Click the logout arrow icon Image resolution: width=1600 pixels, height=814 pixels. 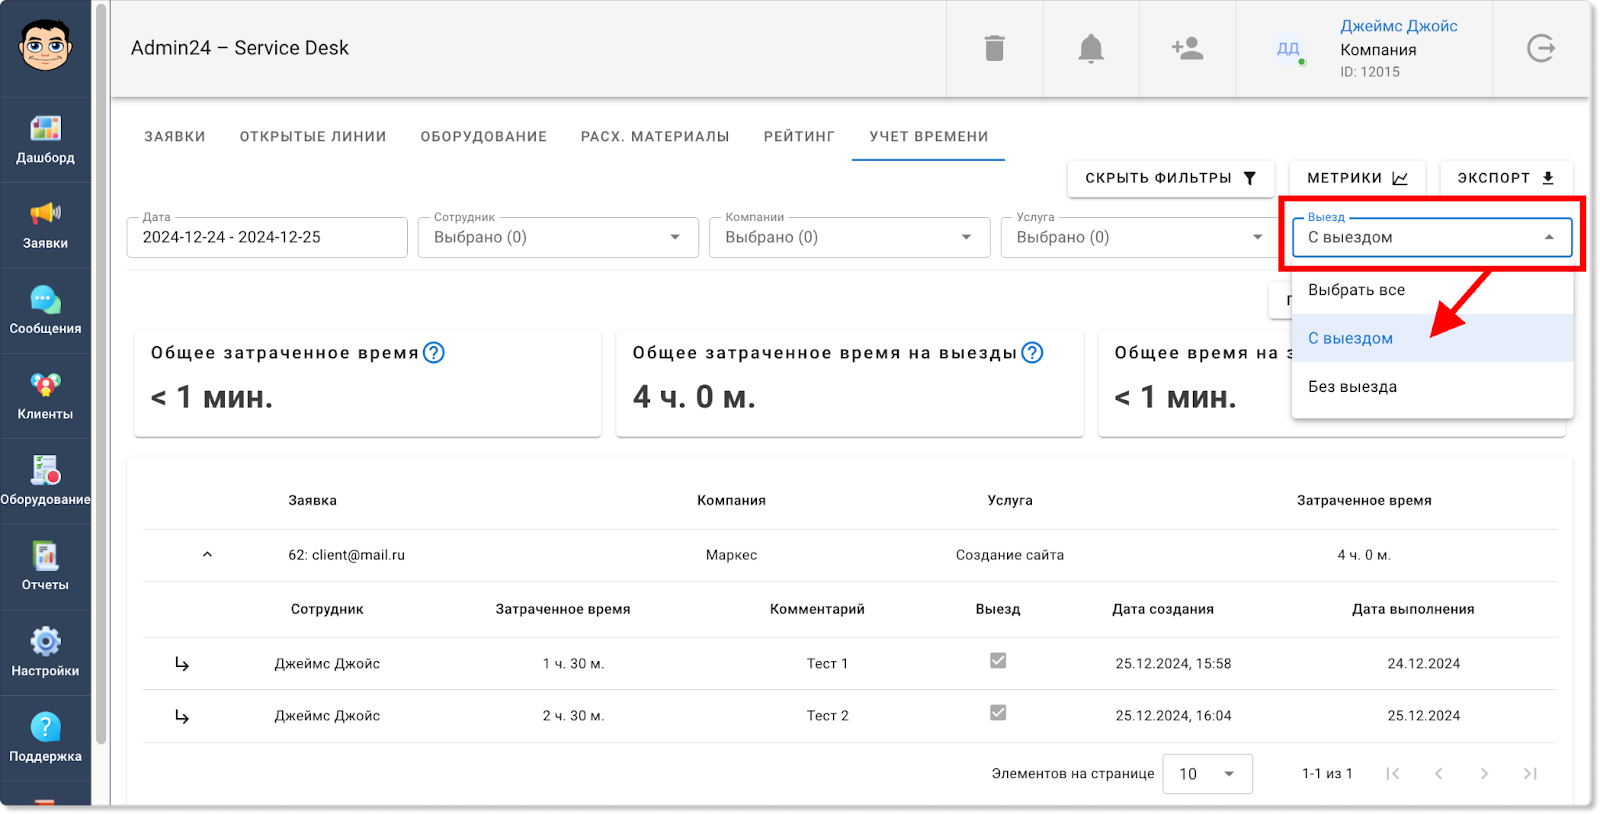pyautogui.click(x=1541, y=48)
